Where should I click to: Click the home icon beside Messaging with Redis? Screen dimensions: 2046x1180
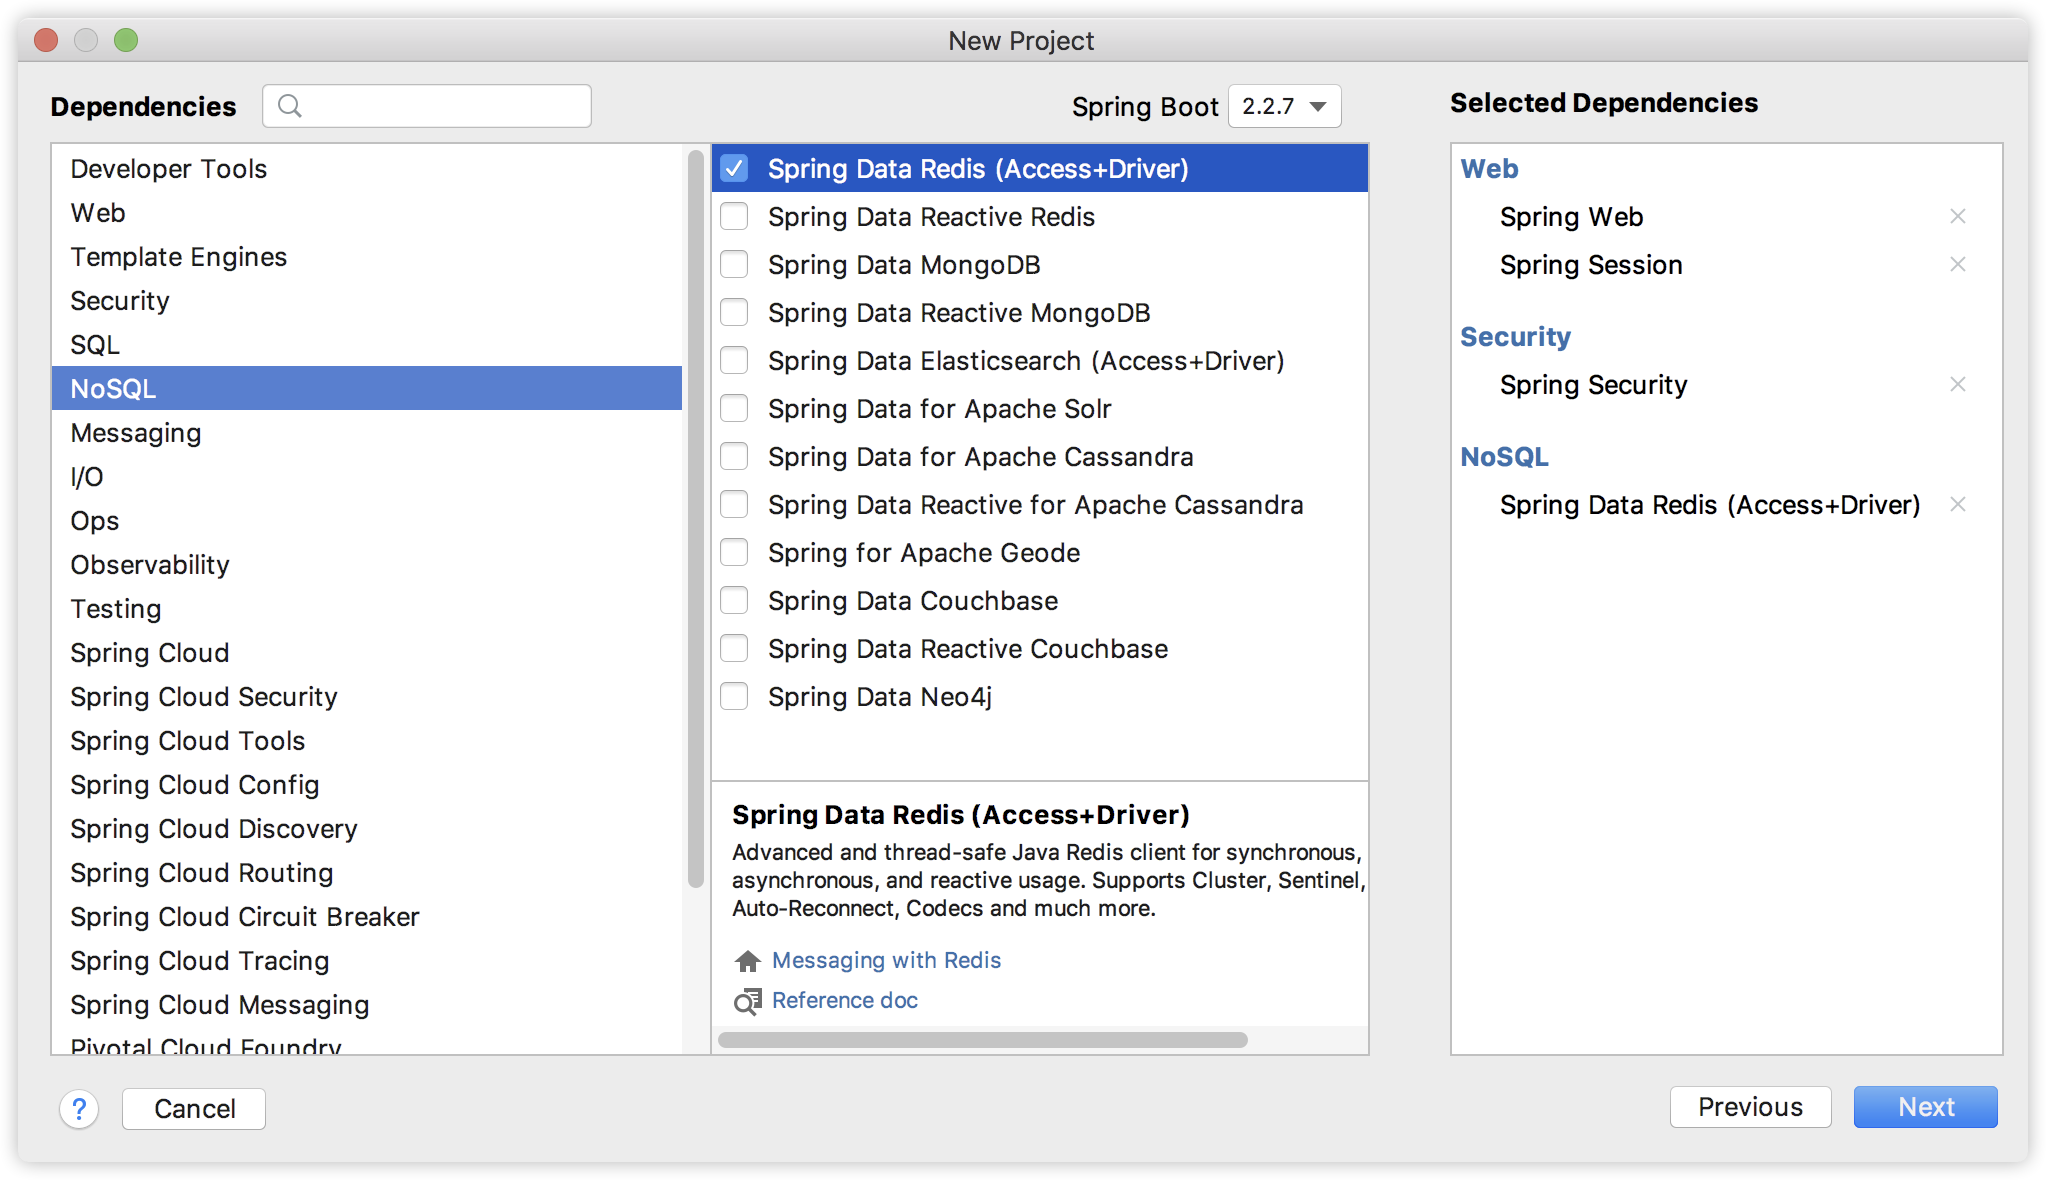747,961
